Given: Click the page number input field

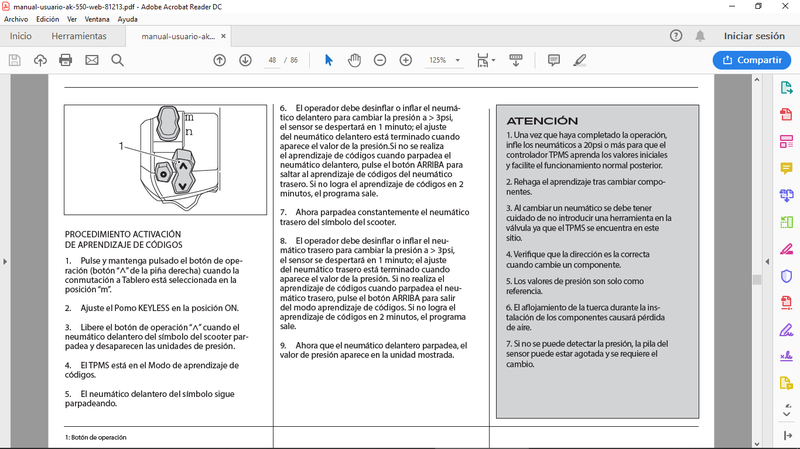Looking at the screenshot, I should (x=272, y=60).
